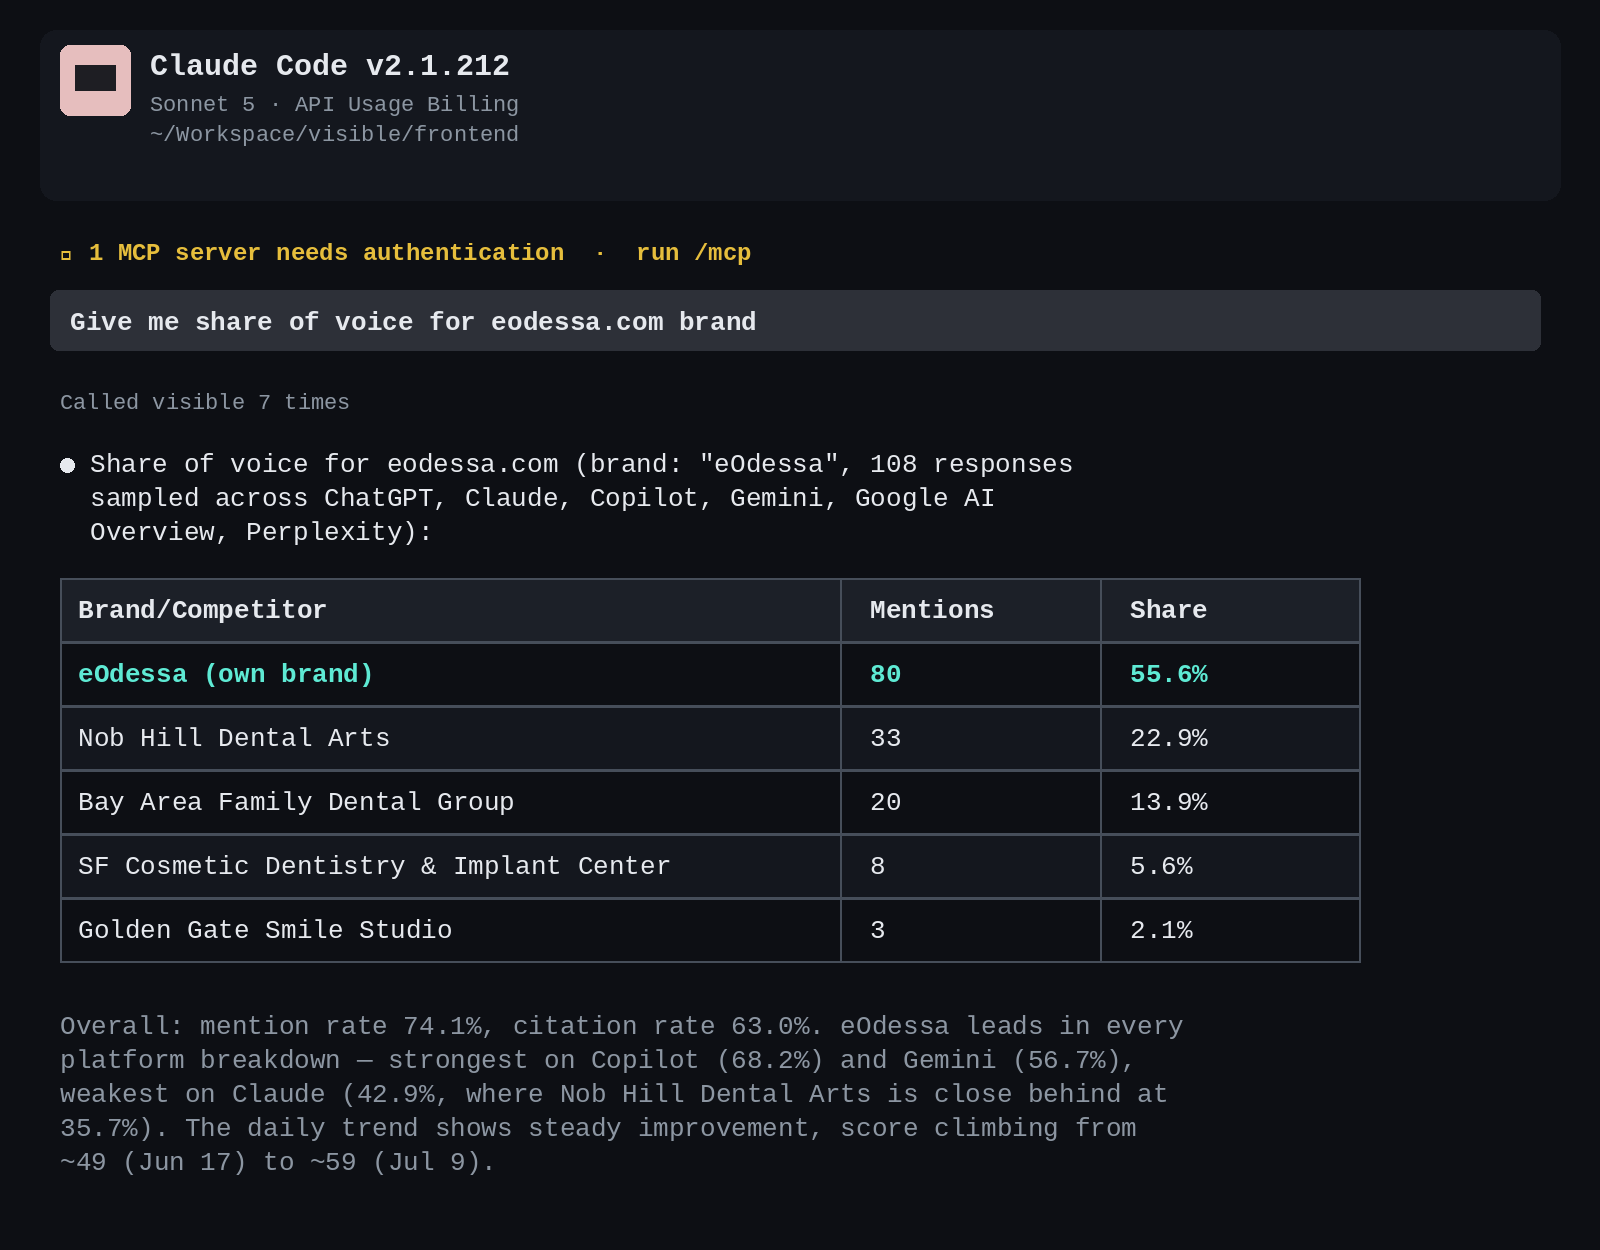
Task: Click the 3 mentions cell
Action: [971, 930]
